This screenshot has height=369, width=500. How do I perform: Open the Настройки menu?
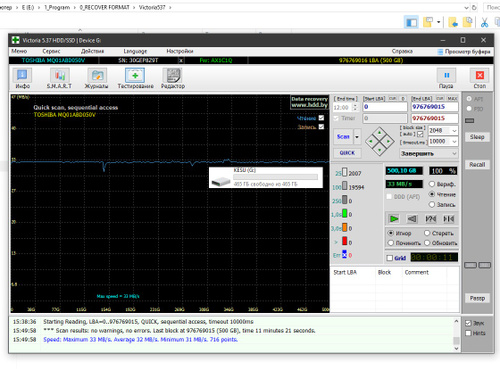click(180, 51)
